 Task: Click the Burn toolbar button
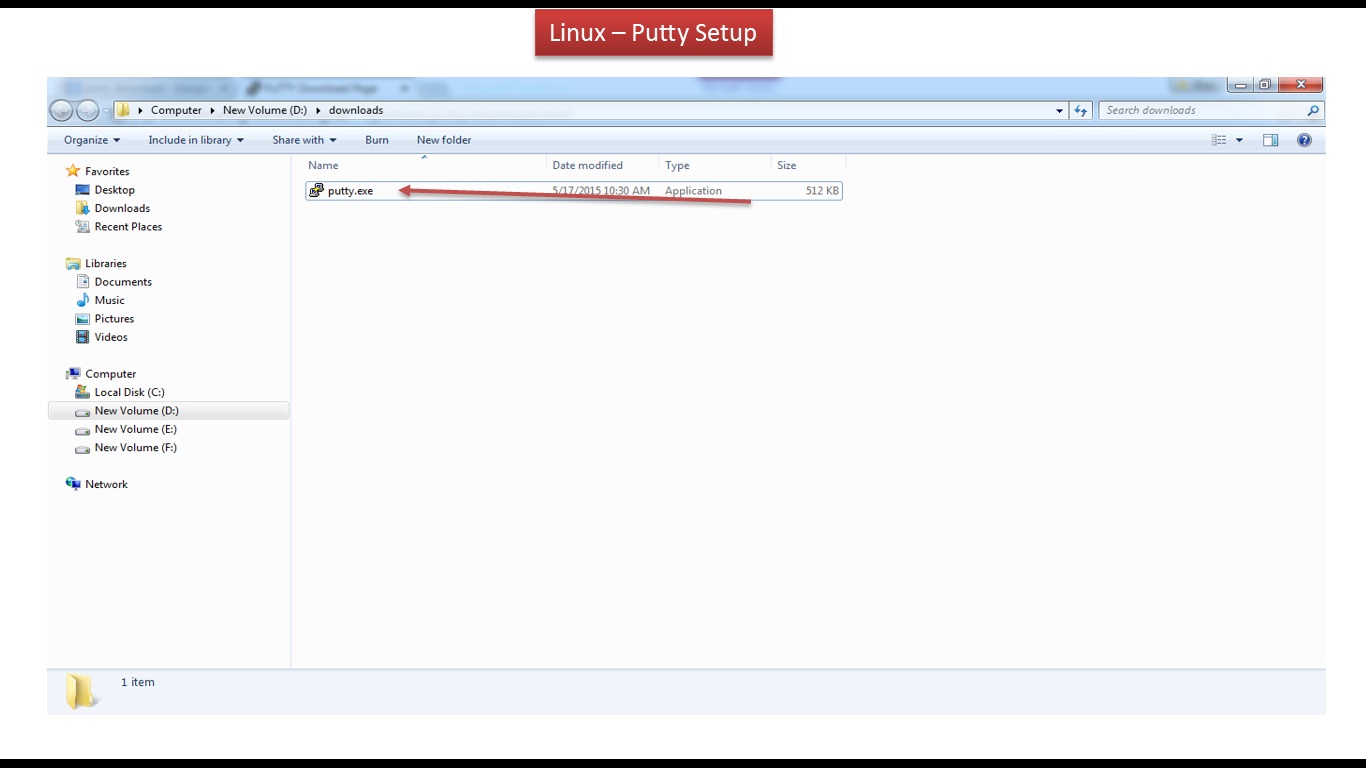377,140
